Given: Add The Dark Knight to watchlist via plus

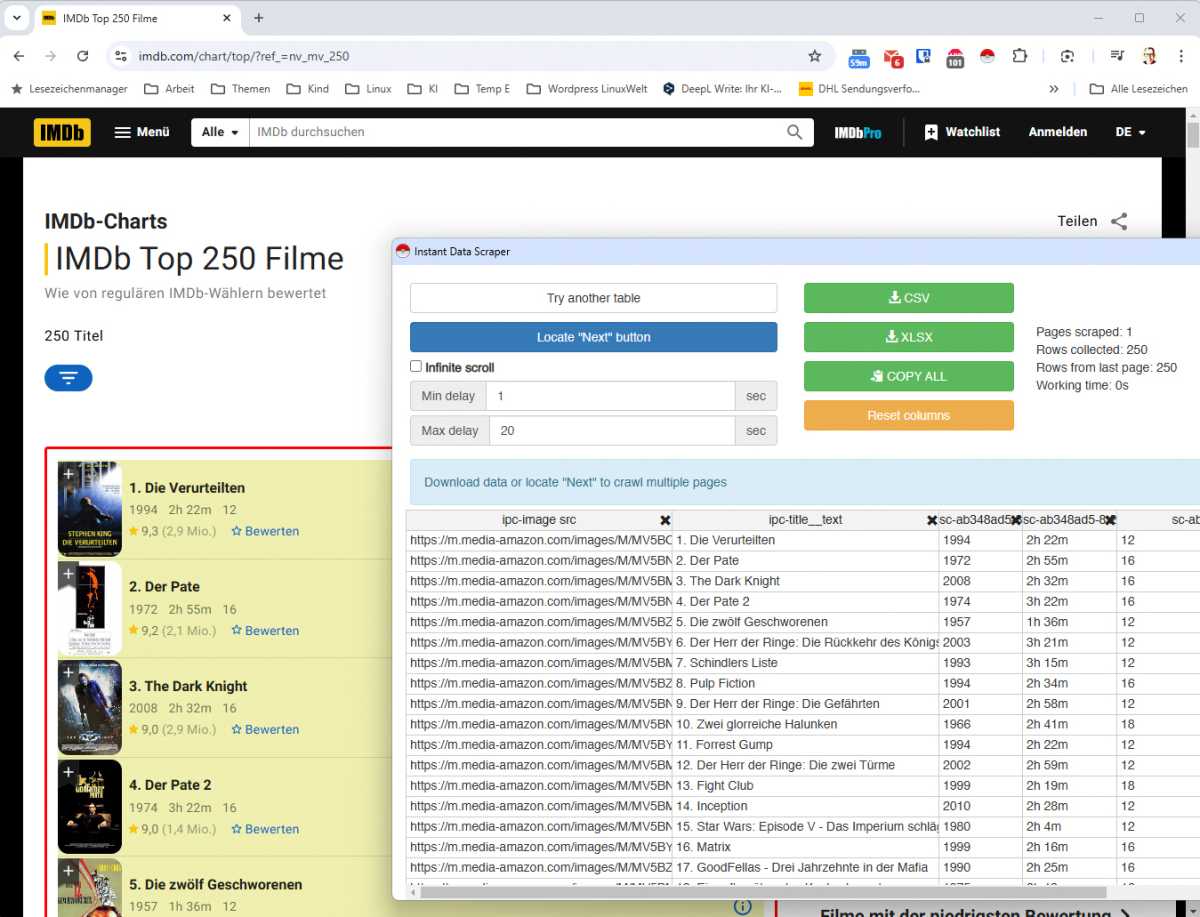Looking at the screenshot, I should point(69,672).
